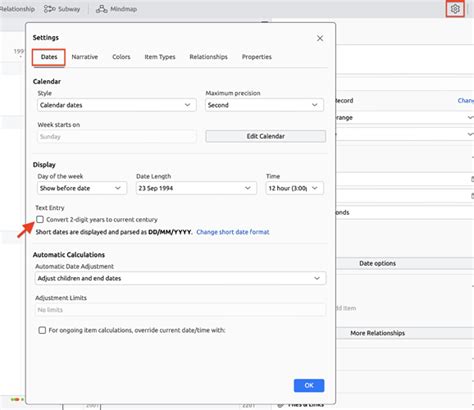Click the Edit Calendar button
This screenshot has width=474, height=410.
tap(266, 136)
